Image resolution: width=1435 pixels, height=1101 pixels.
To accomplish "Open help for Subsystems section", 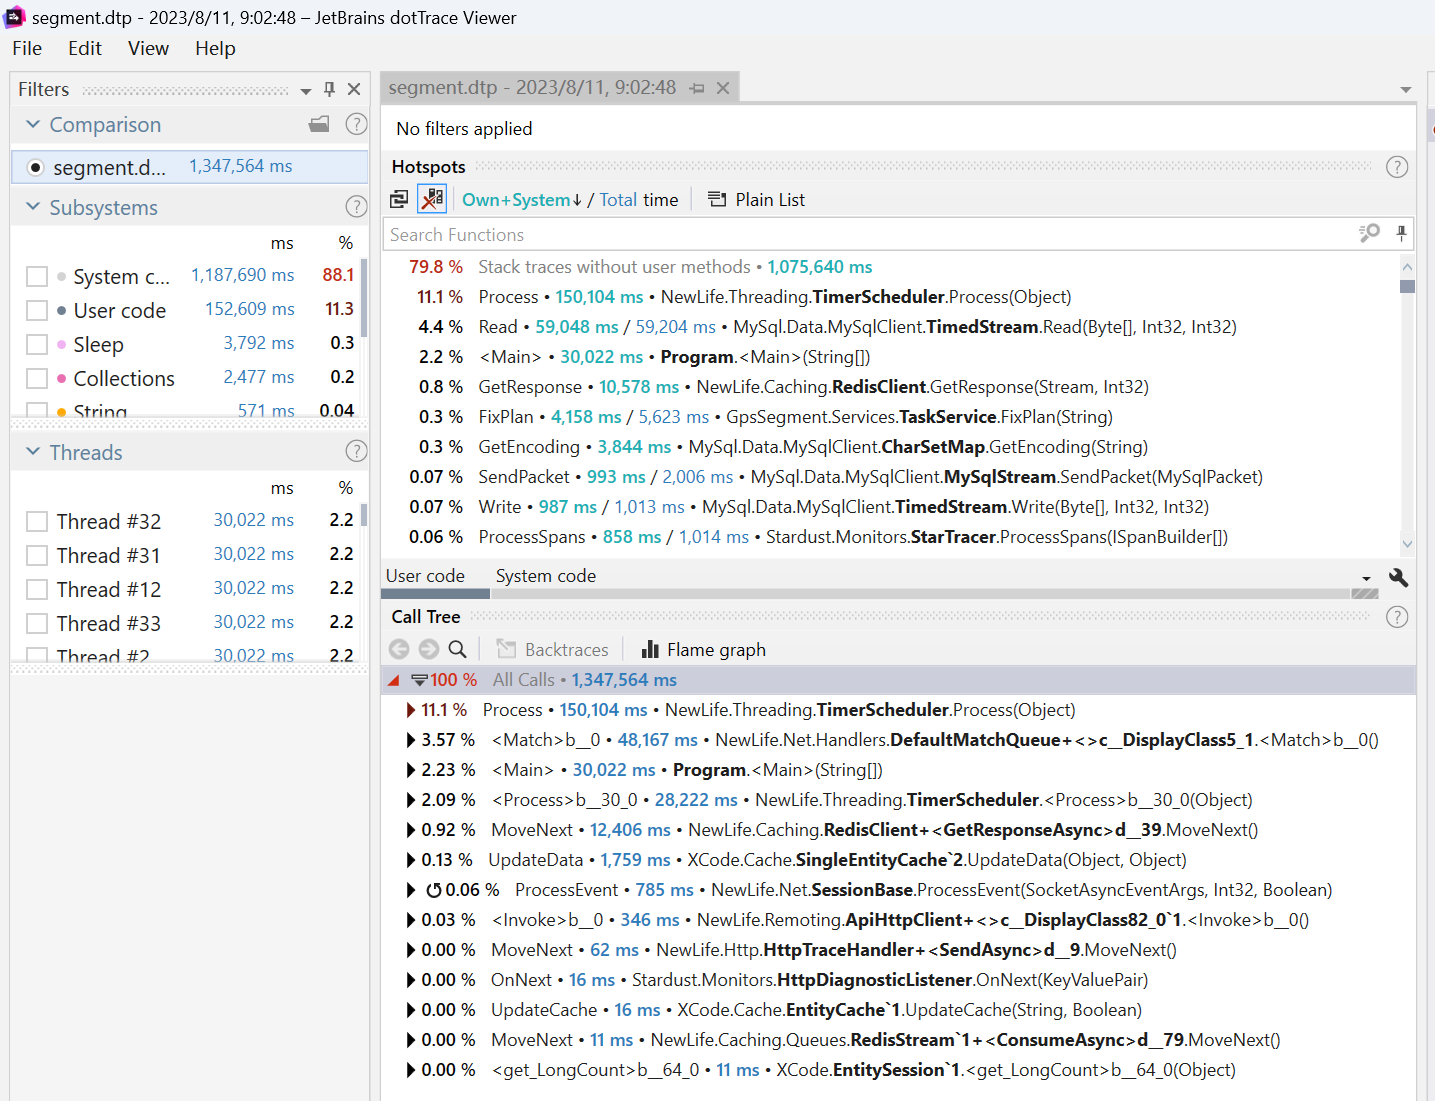I will pyautogui.click(x=356, y=207).
